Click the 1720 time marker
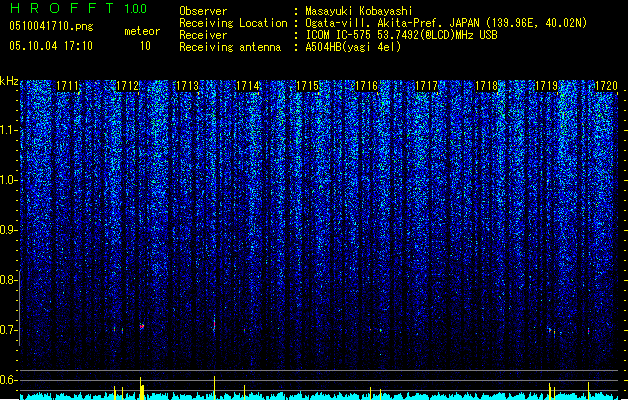The image size is (629, 400). (x=606, y=86)
